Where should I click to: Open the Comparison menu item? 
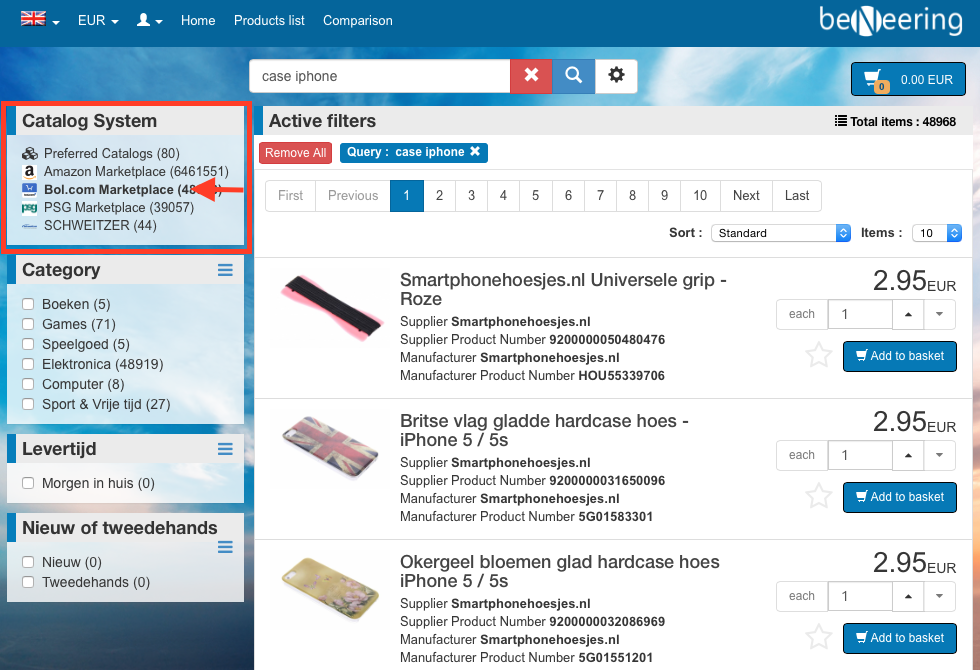[x=358, y=21]
